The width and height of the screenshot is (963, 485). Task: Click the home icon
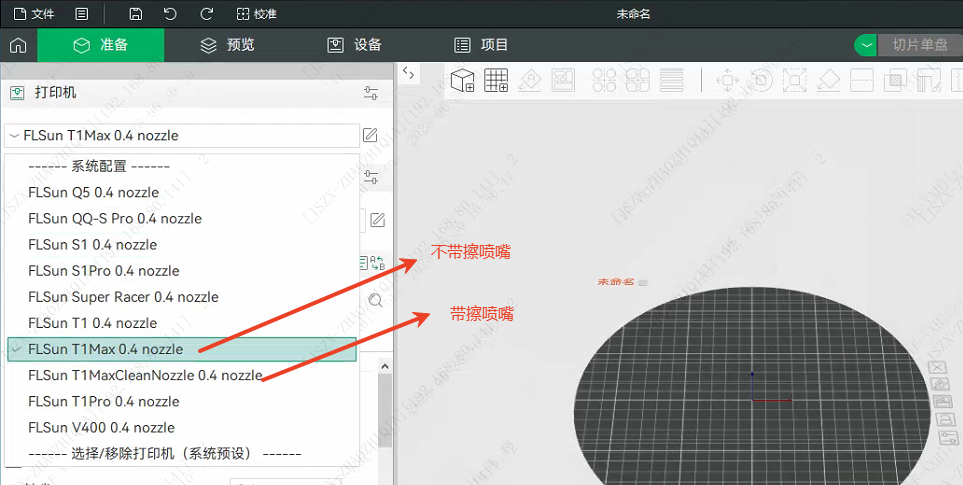[17, 45]
